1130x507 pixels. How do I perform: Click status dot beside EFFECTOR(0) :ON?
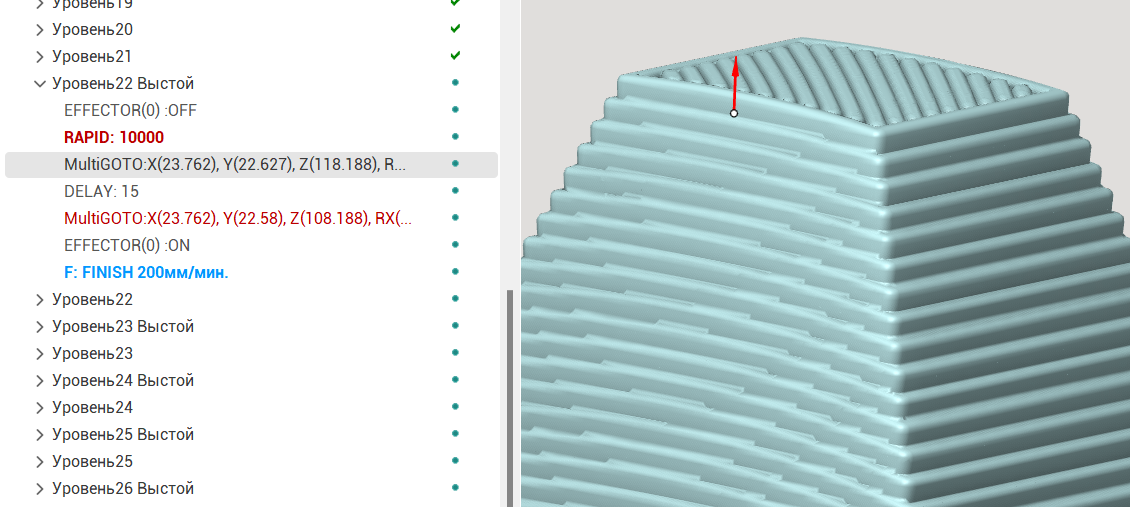[455, 245]
